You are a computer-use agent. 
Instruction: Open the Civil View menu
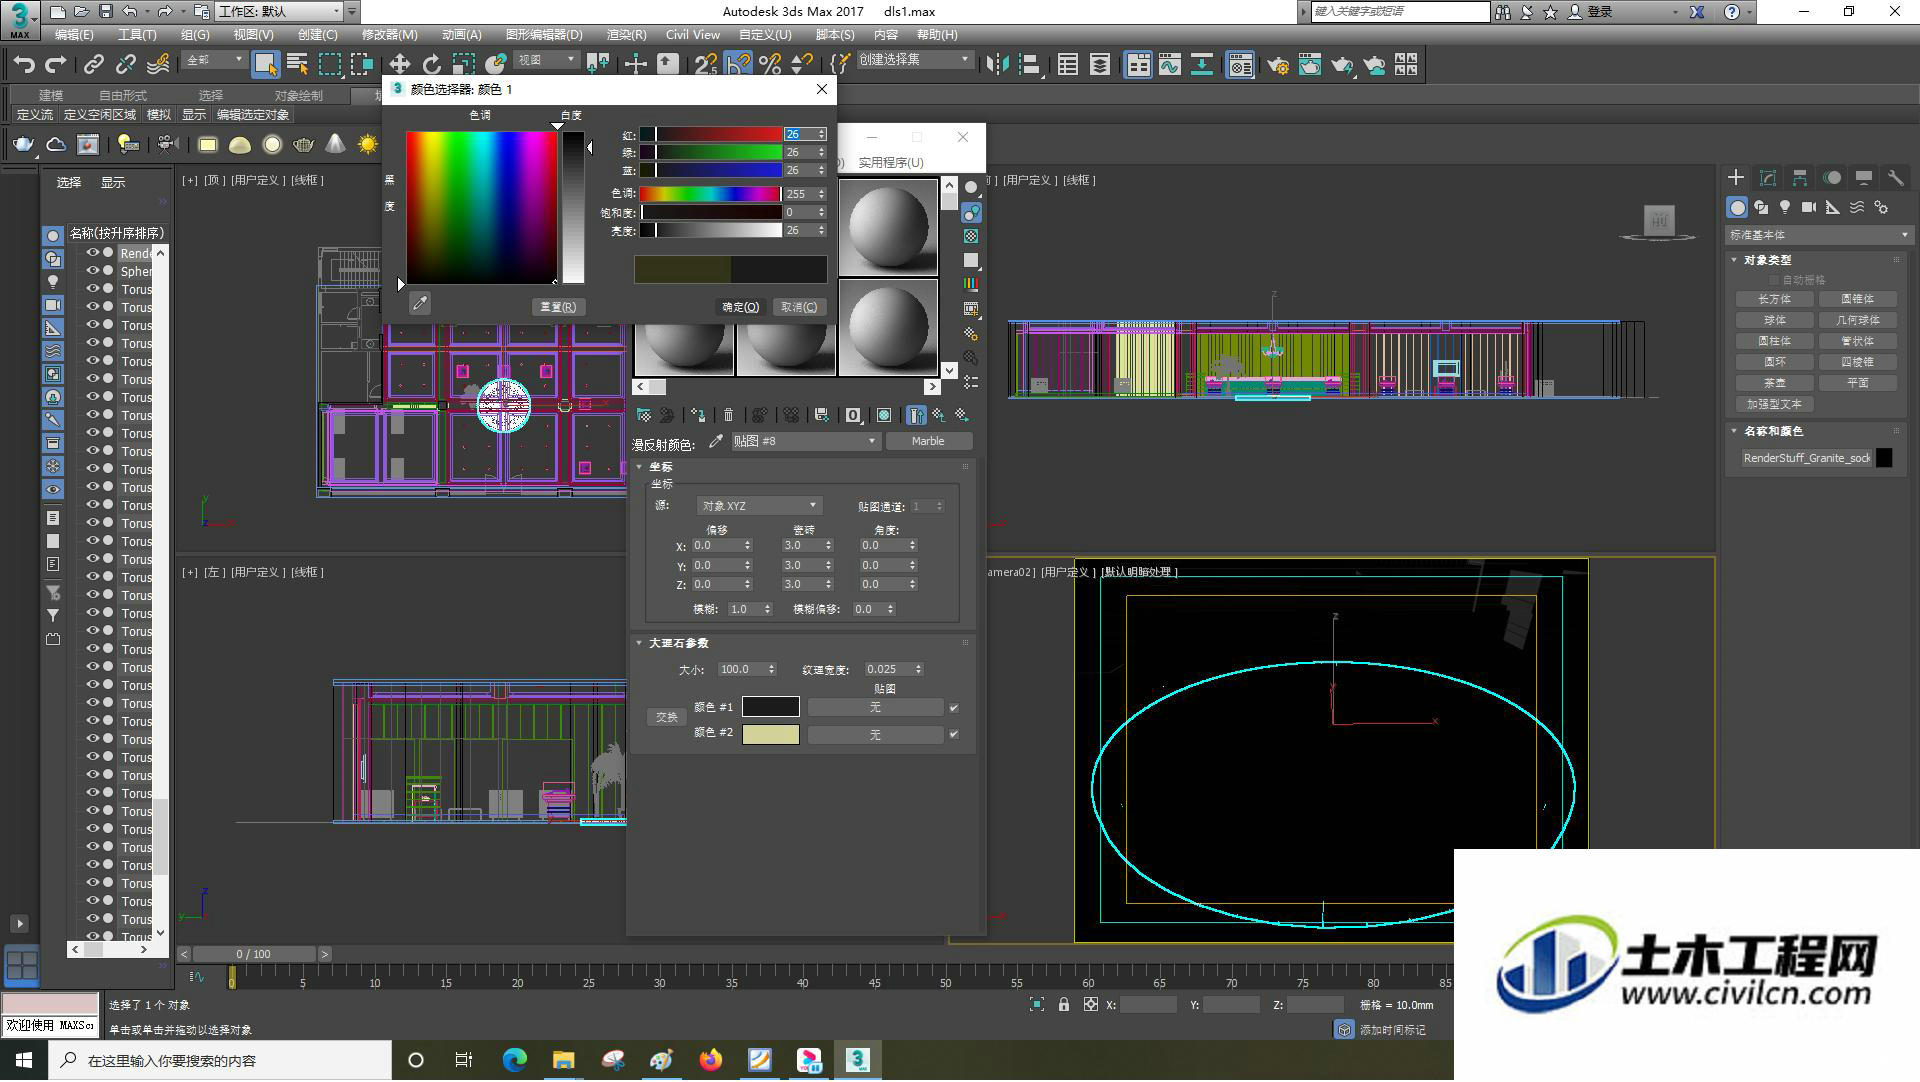point(693,35)
